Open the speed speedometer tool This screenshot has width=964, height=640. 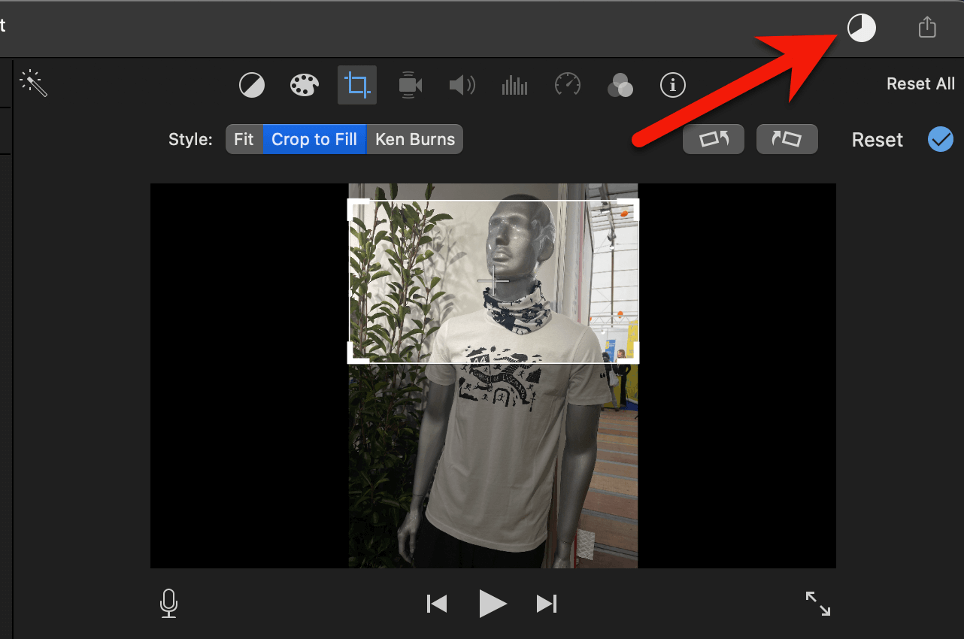pos(567,85)
